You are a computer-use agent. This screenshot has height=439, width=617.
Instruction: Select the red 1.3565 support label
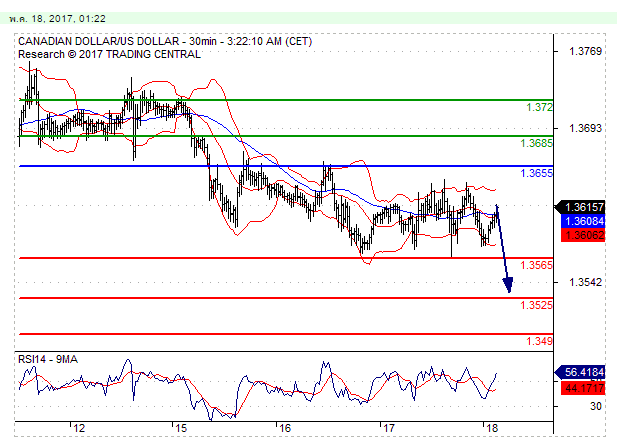tap(536, 265)
